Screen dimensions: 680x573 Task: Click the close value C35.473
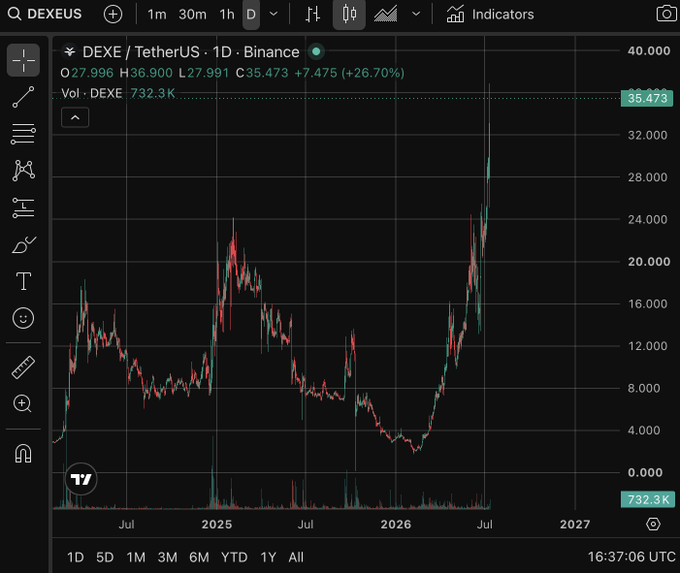point(262,73)
